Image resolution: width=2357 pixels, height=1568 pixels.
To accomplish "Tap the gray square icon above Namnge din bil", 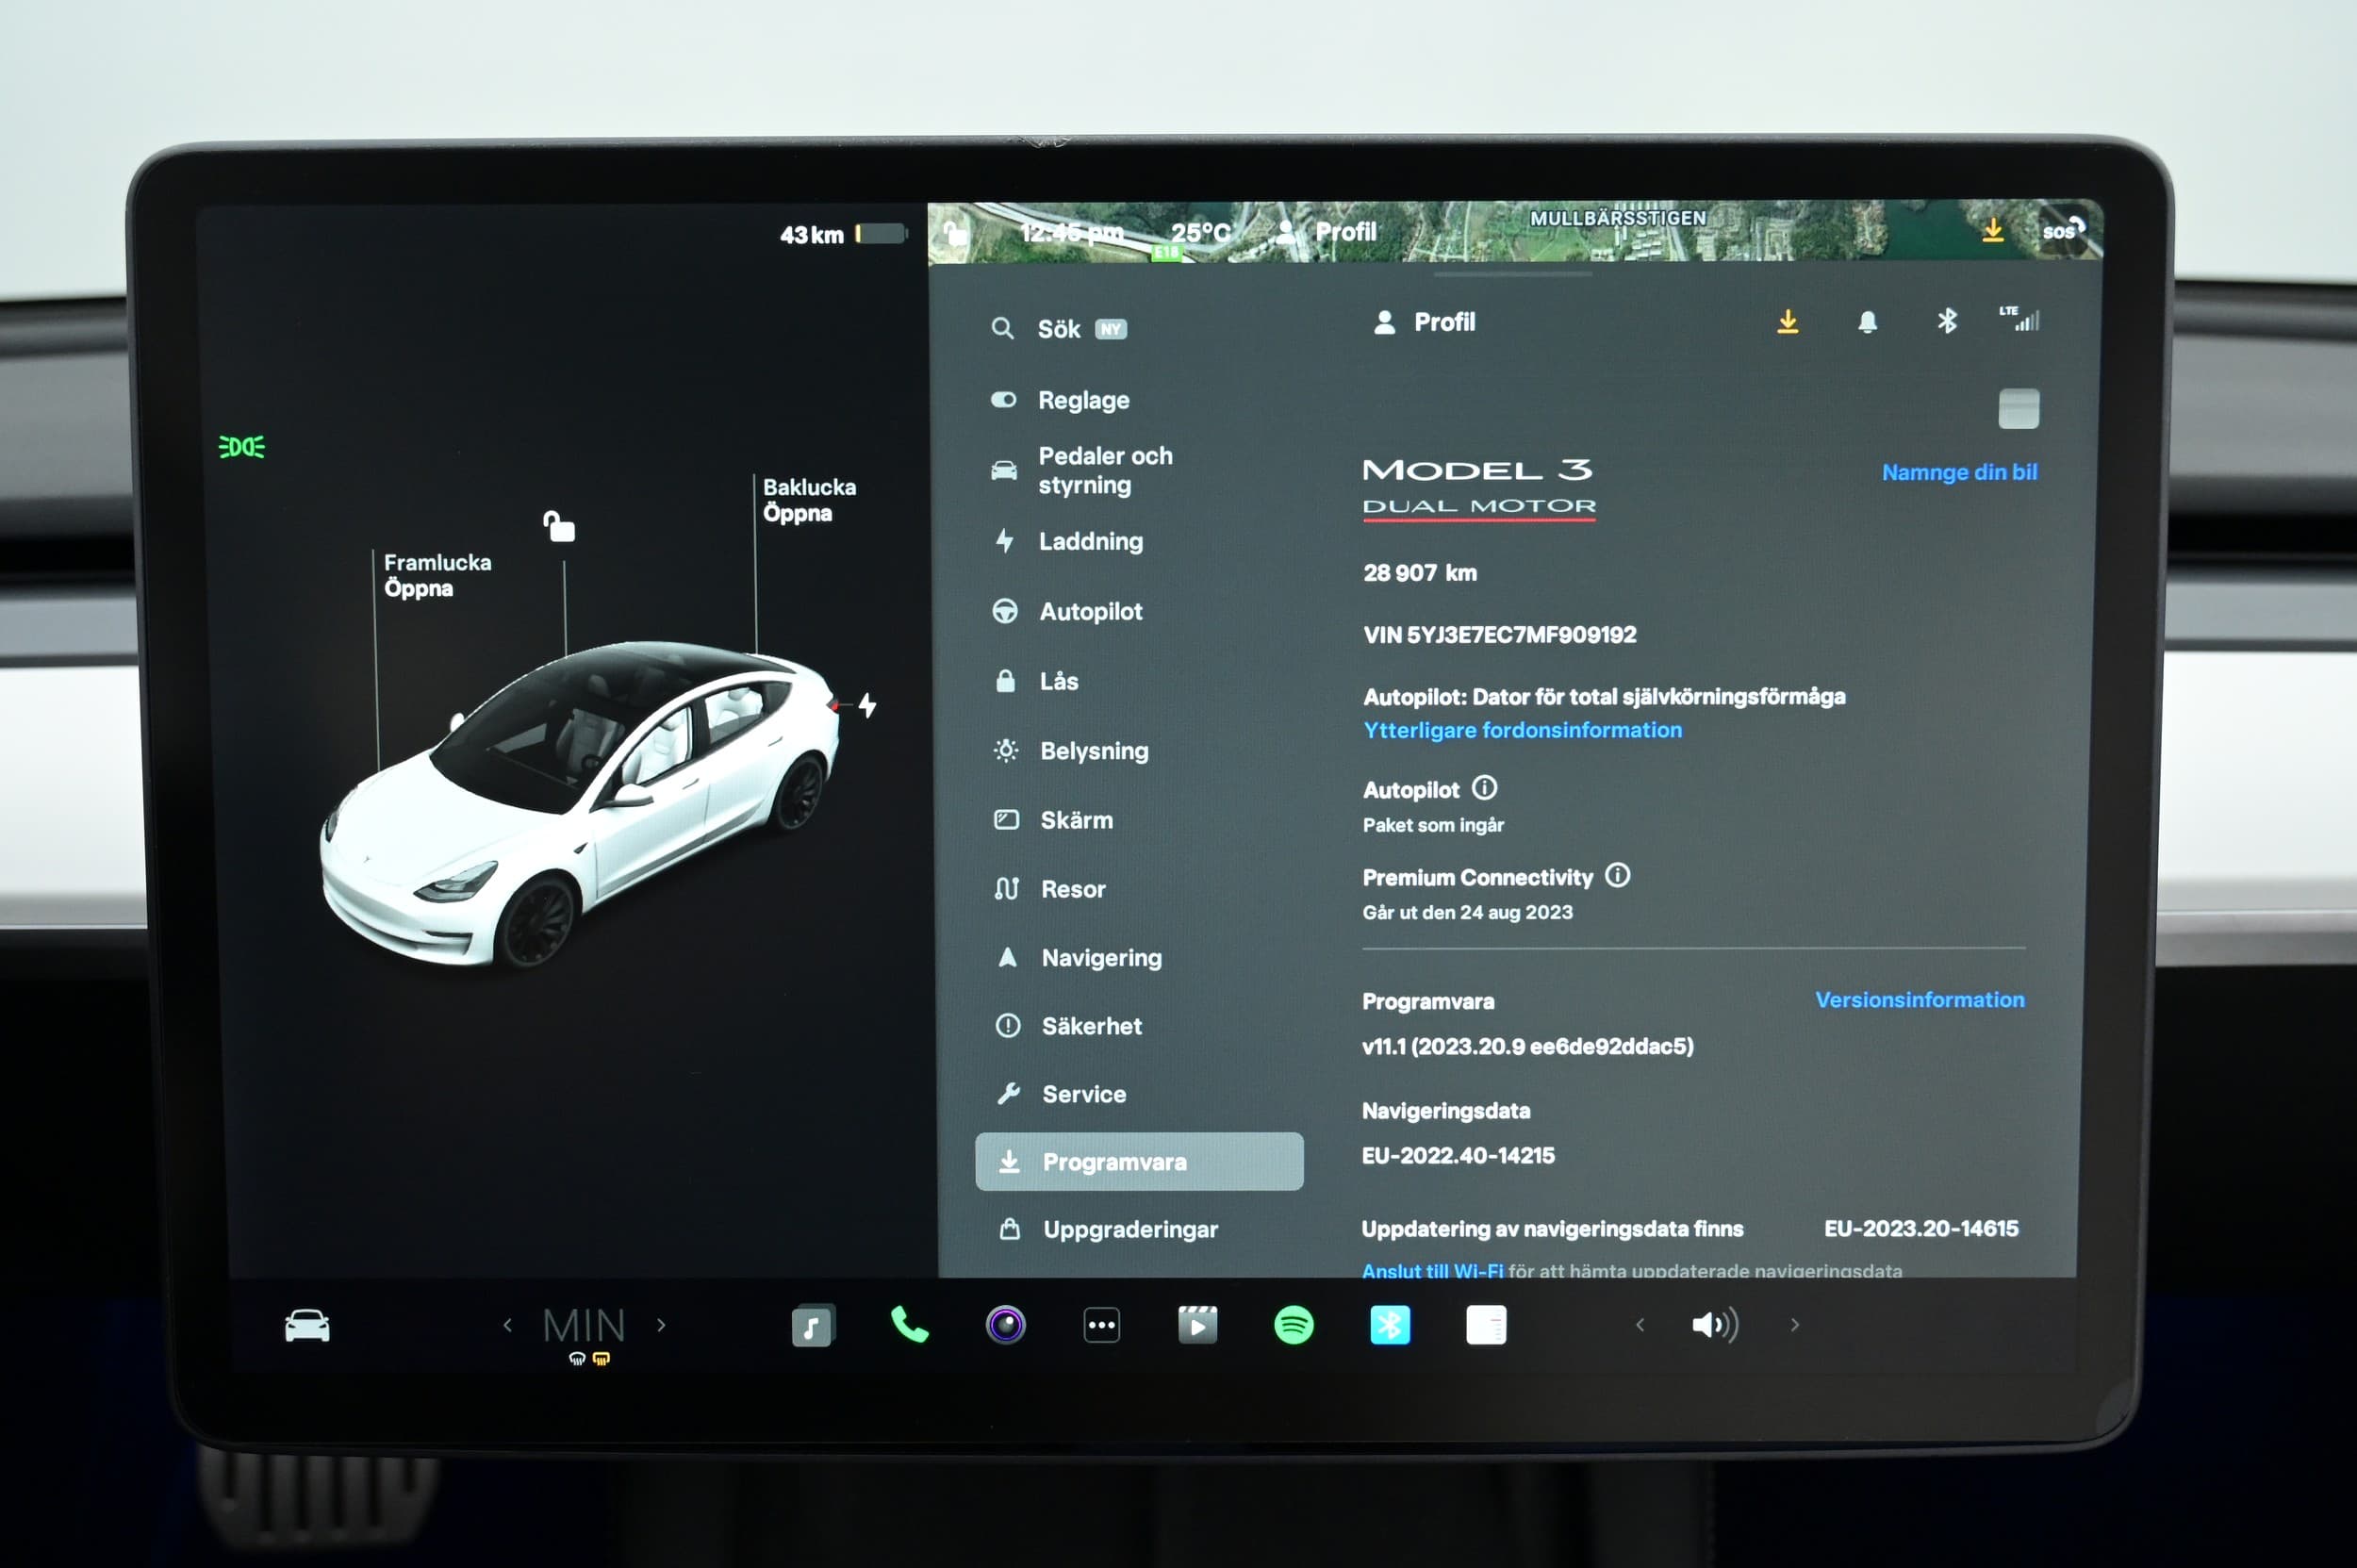I will coord(2018,408).
